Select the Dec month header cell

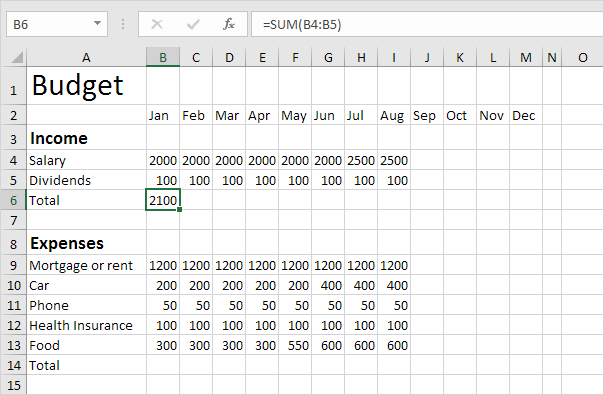(x=526, y=115)
